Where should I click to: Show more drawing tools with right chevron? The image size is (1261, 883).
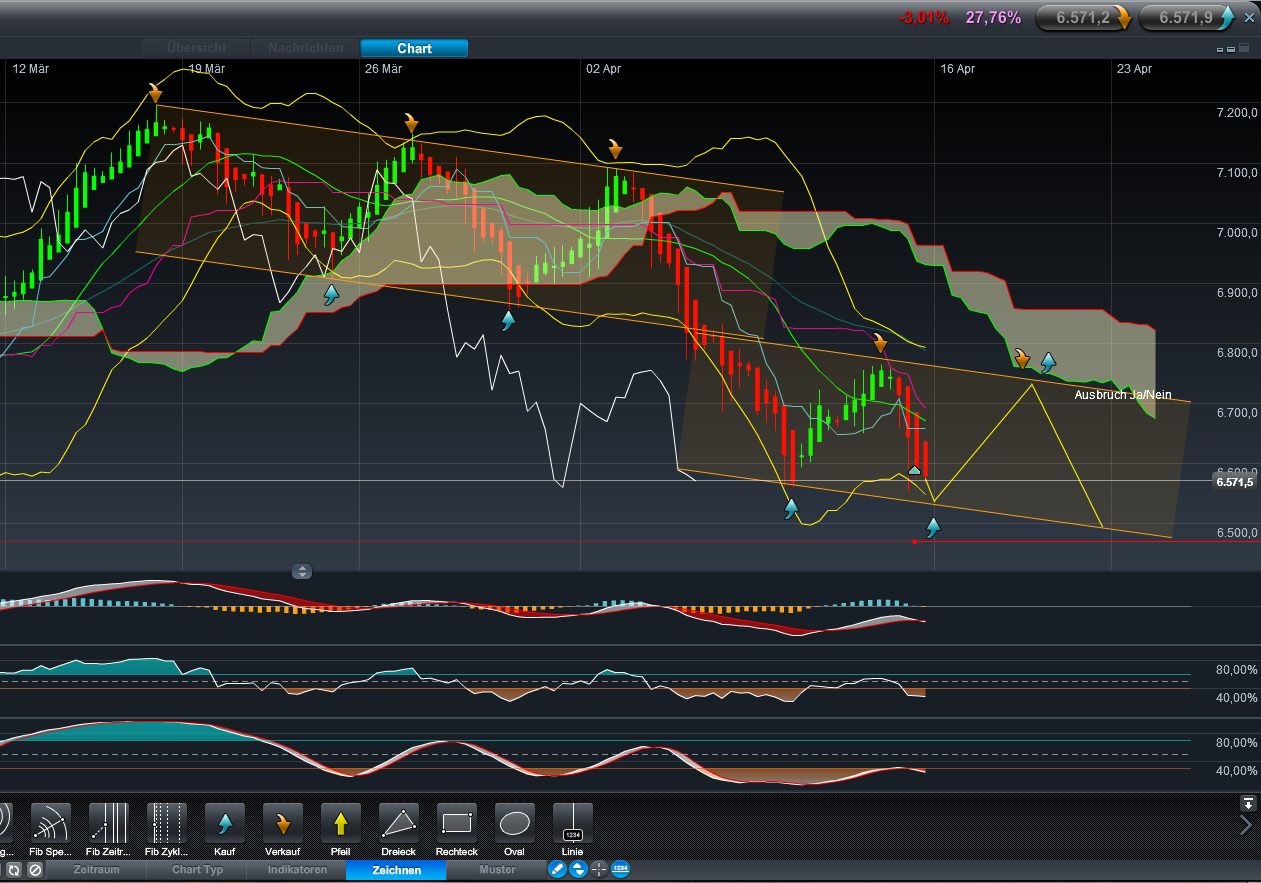click(1246, 825)
